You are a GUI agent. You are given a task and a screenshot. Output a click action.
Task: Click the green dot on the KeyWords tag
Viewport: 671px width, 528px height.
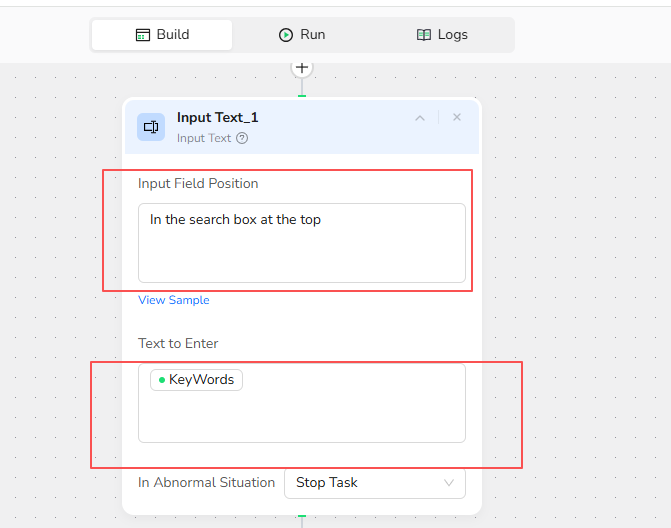162,380
